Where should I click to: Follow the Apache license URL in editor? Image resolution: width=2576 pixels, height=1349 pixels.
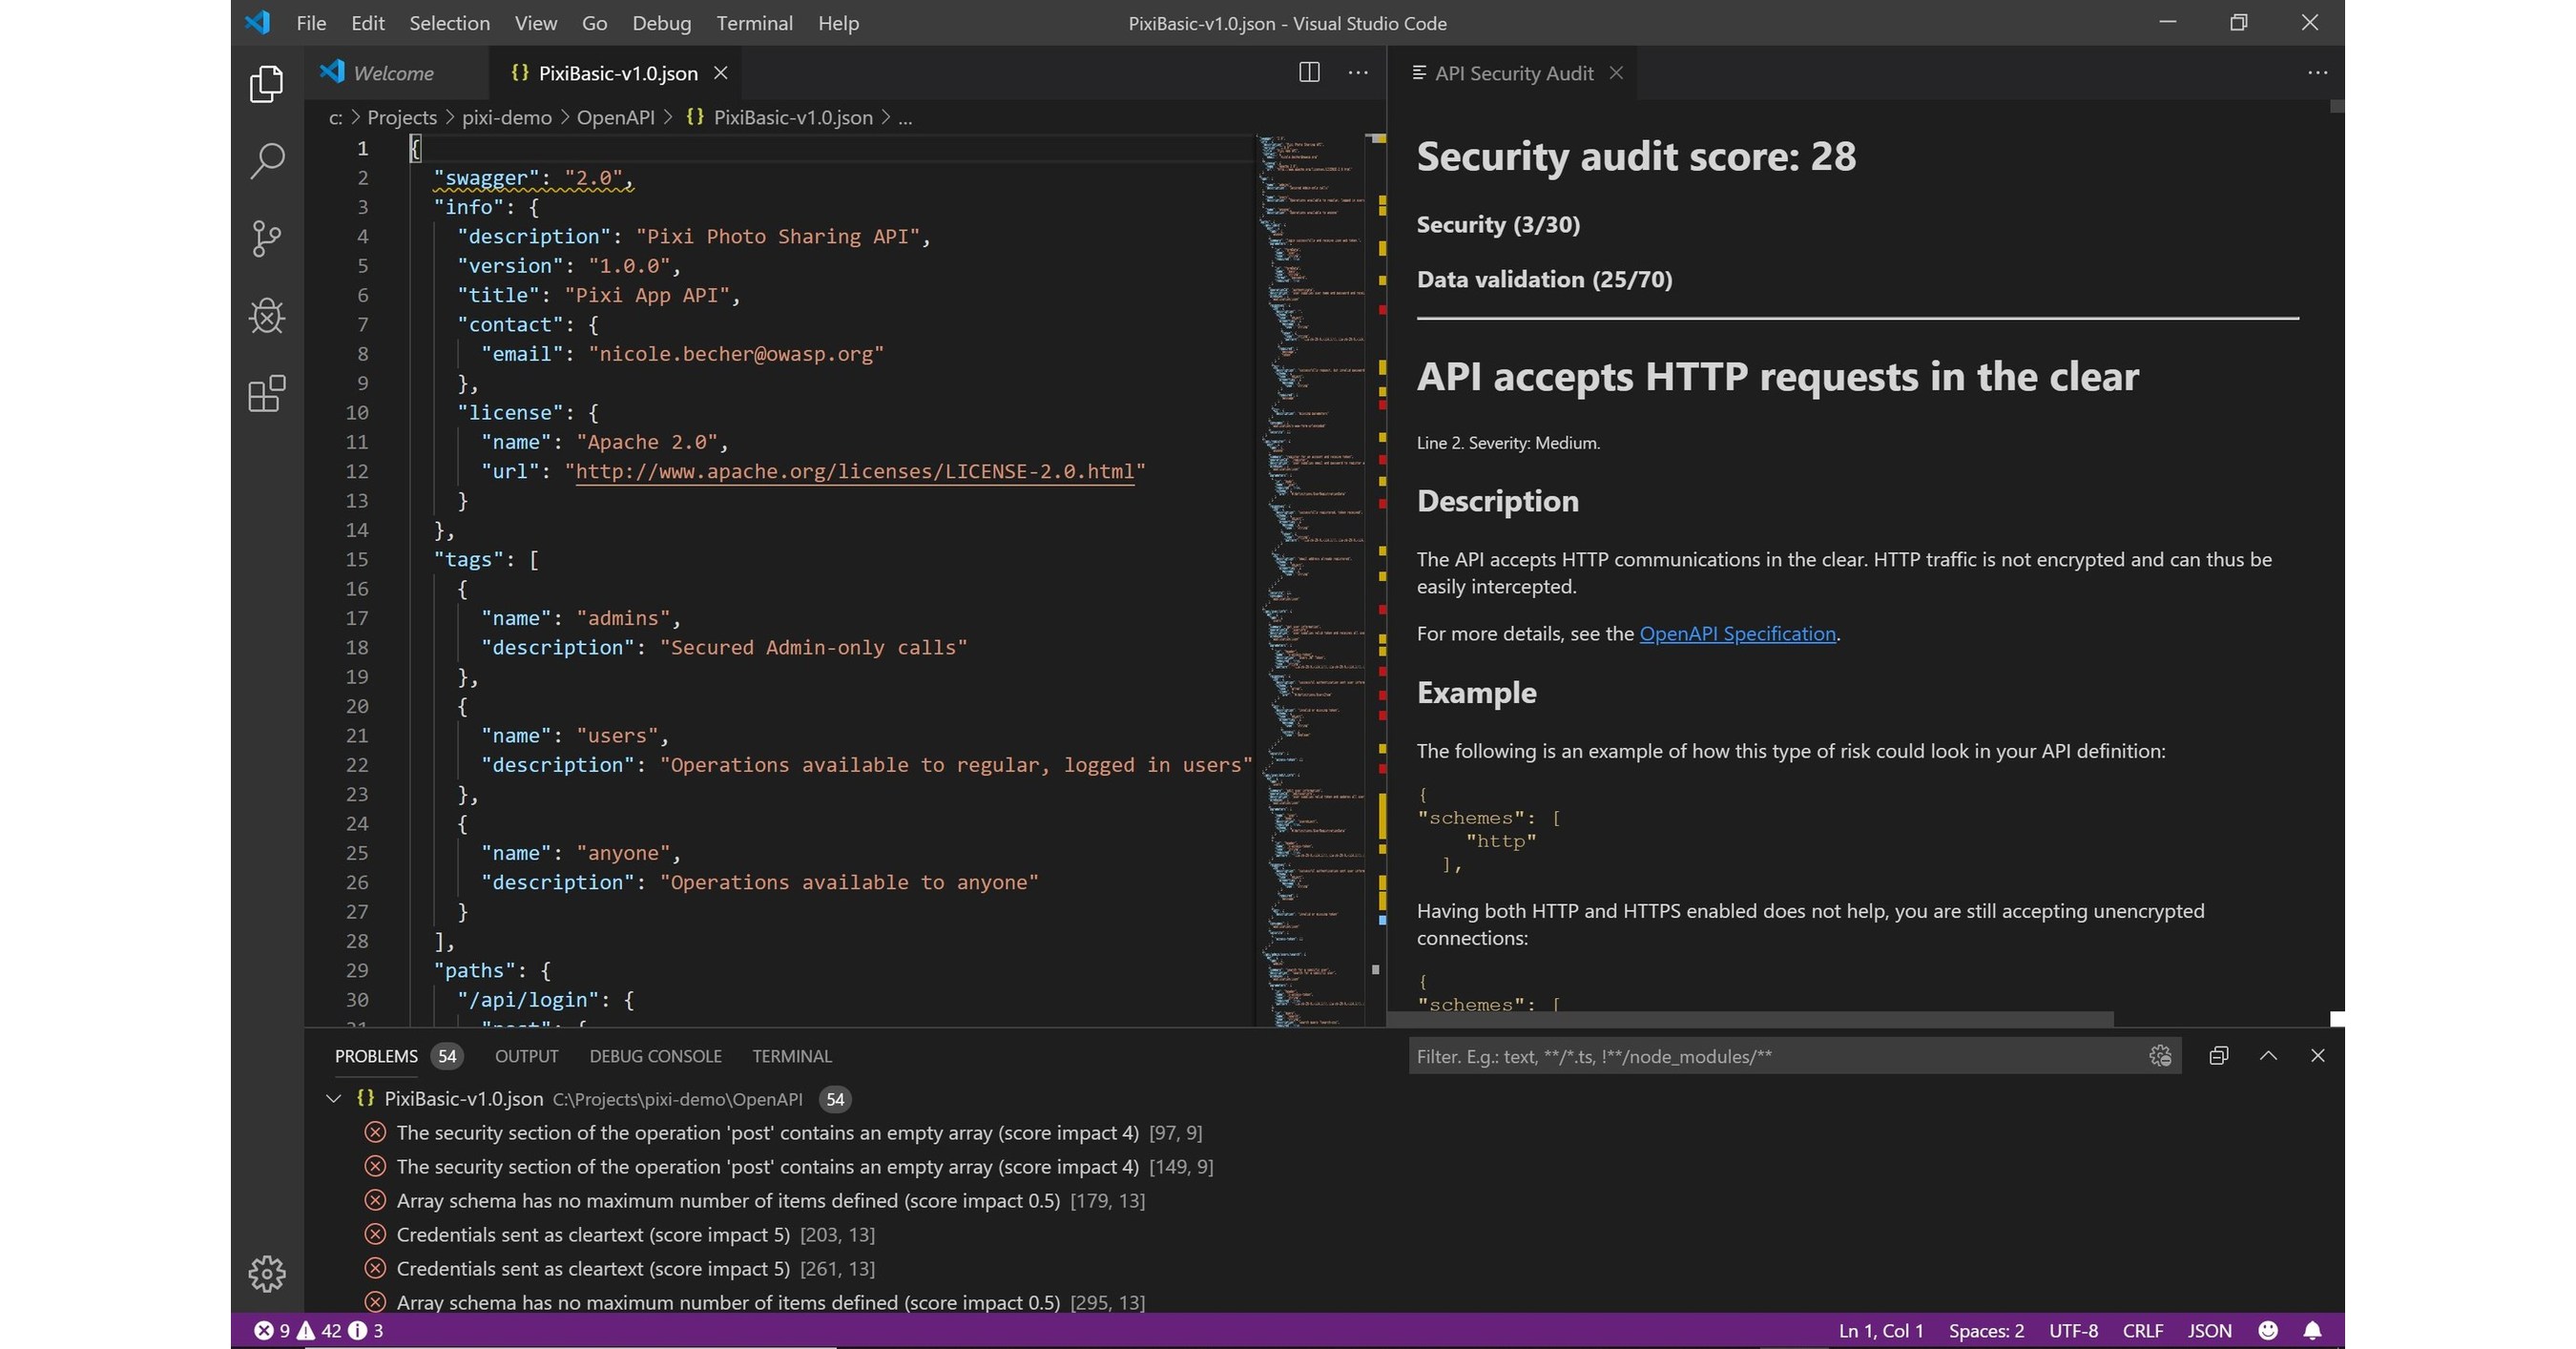(854, 471)
